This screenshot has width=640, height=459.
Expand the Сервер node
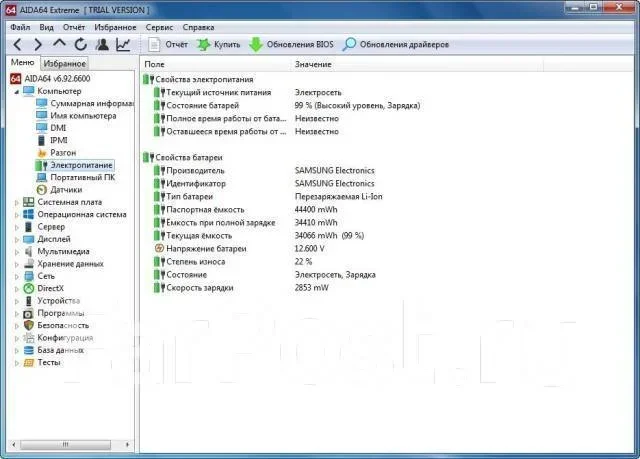point(17,227)
